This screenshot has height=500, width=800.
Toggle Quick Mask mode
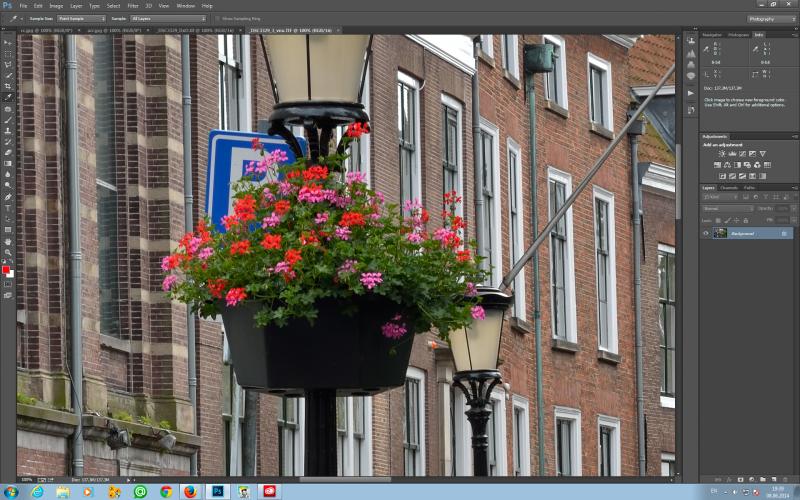(x=8, y=284)
